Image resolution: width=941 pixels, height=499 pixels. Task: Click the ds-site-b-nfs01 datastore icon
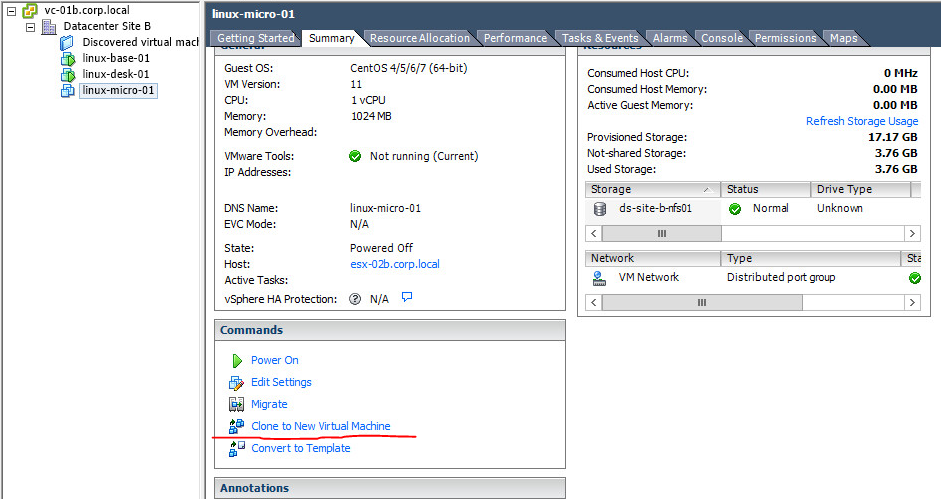click(x=600, y=209)
